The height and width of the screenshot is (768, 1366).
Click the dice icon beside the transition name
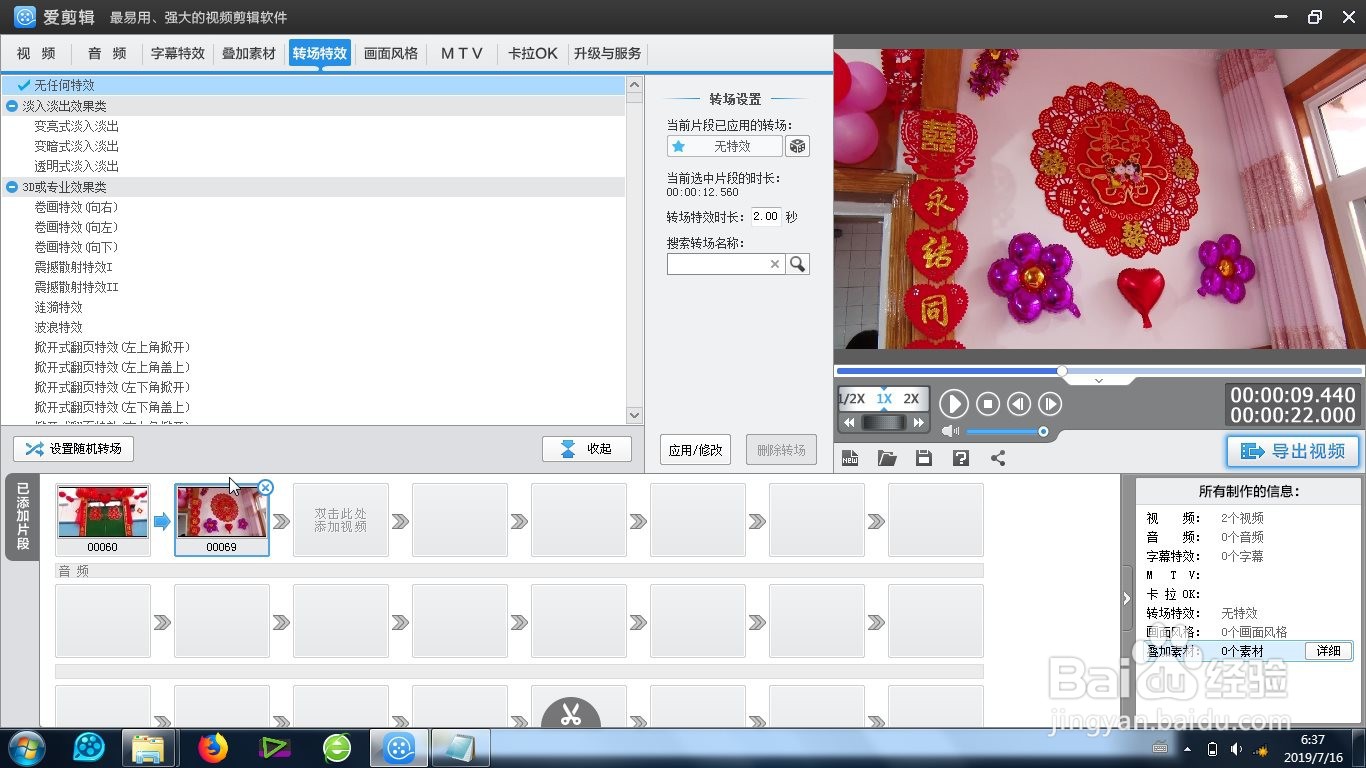(x=796, y=146)
